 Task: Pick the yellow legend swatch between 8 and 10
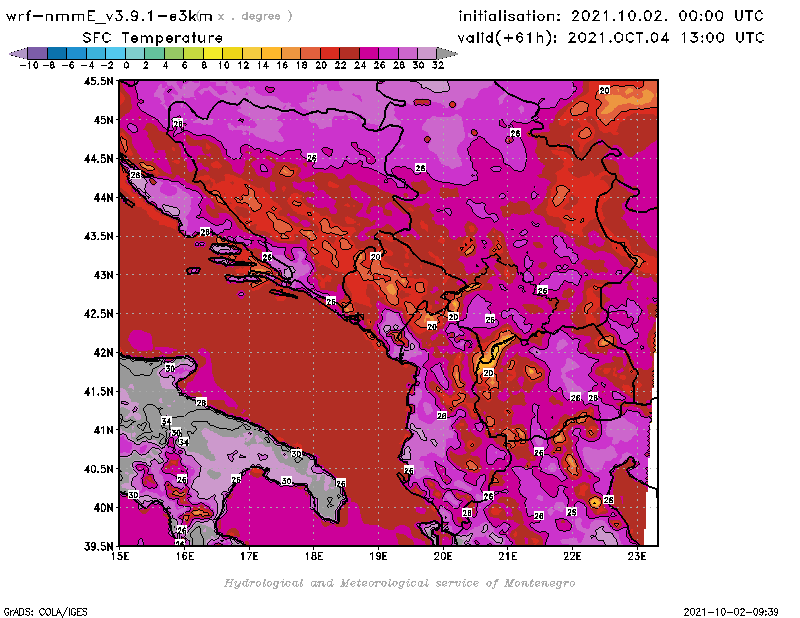click(x=213, y=53)
